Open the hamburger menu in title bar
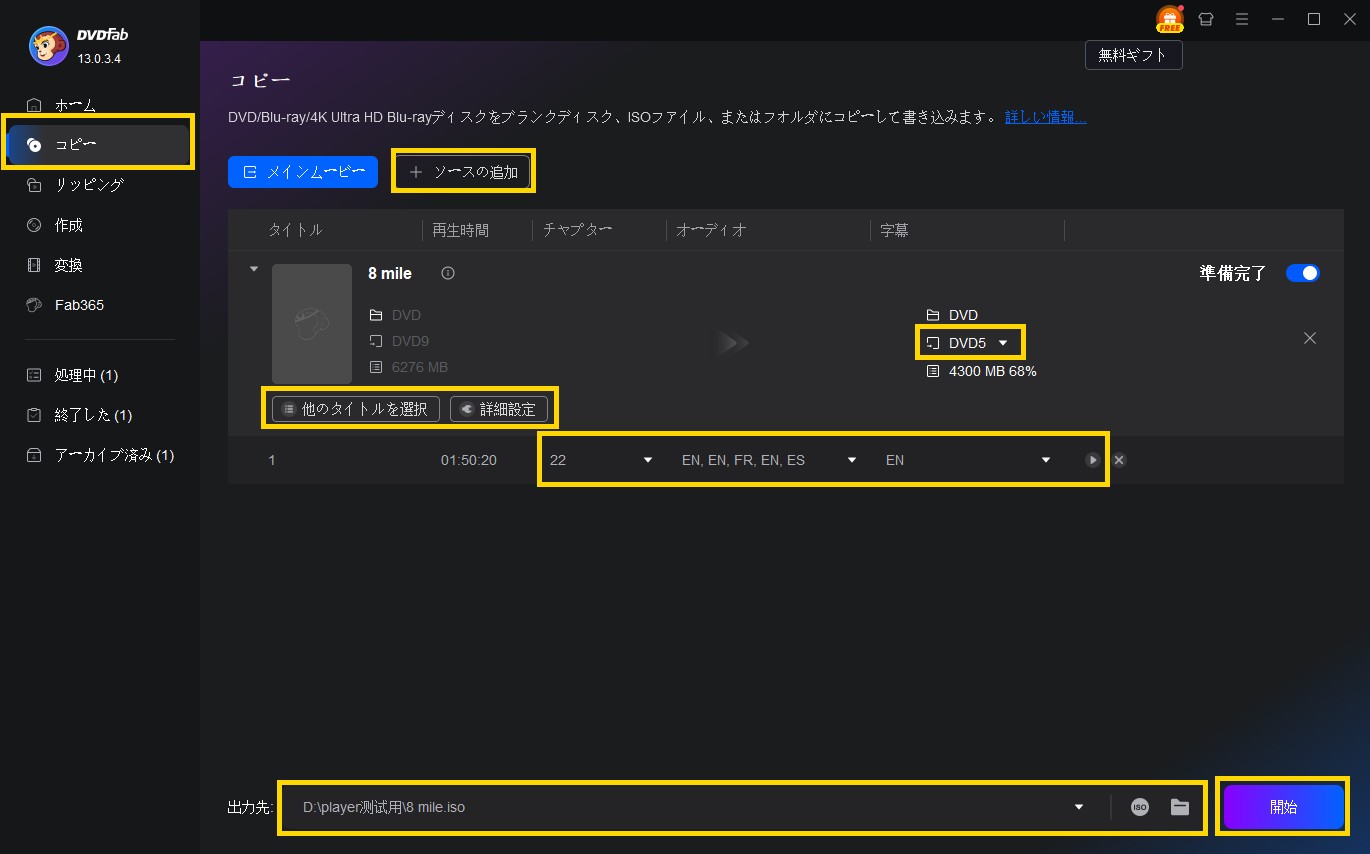The height and width of the screenshot is (854, 1370). 1241,19
